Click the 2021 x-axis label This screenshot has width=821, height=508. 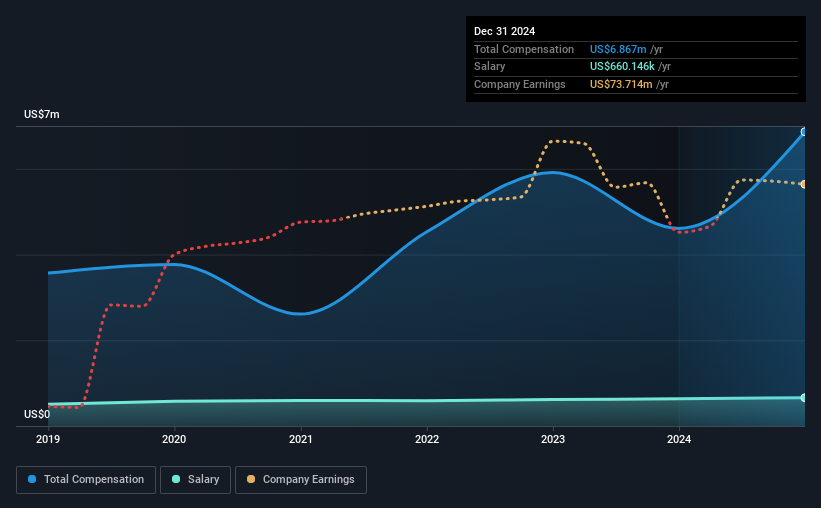pyautogui.click(x=301, y=439)
